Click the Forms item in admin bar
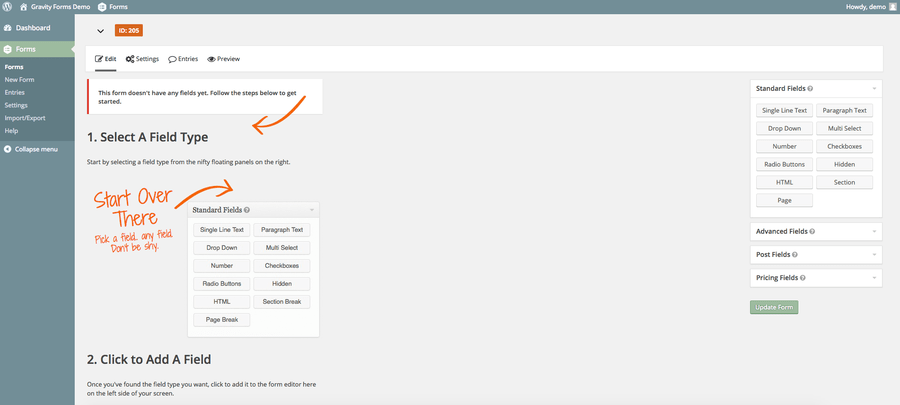This screenshot has width=900, height=405. [112, 7]
